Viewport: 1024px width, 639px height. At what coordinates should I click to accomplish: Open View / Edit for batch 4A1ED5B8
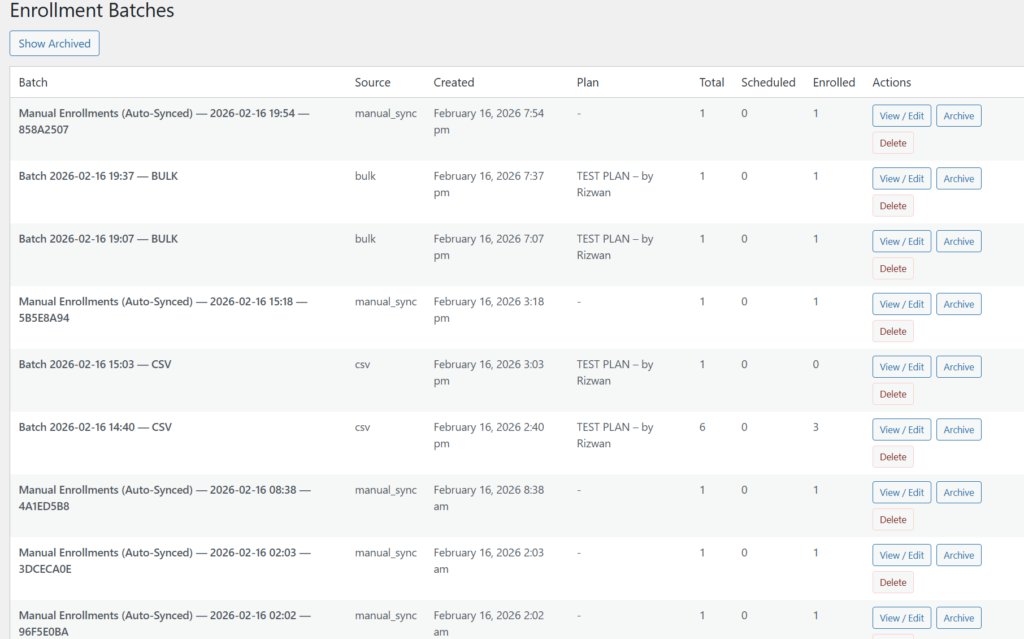pyautogui.click(x=901, y=492)
